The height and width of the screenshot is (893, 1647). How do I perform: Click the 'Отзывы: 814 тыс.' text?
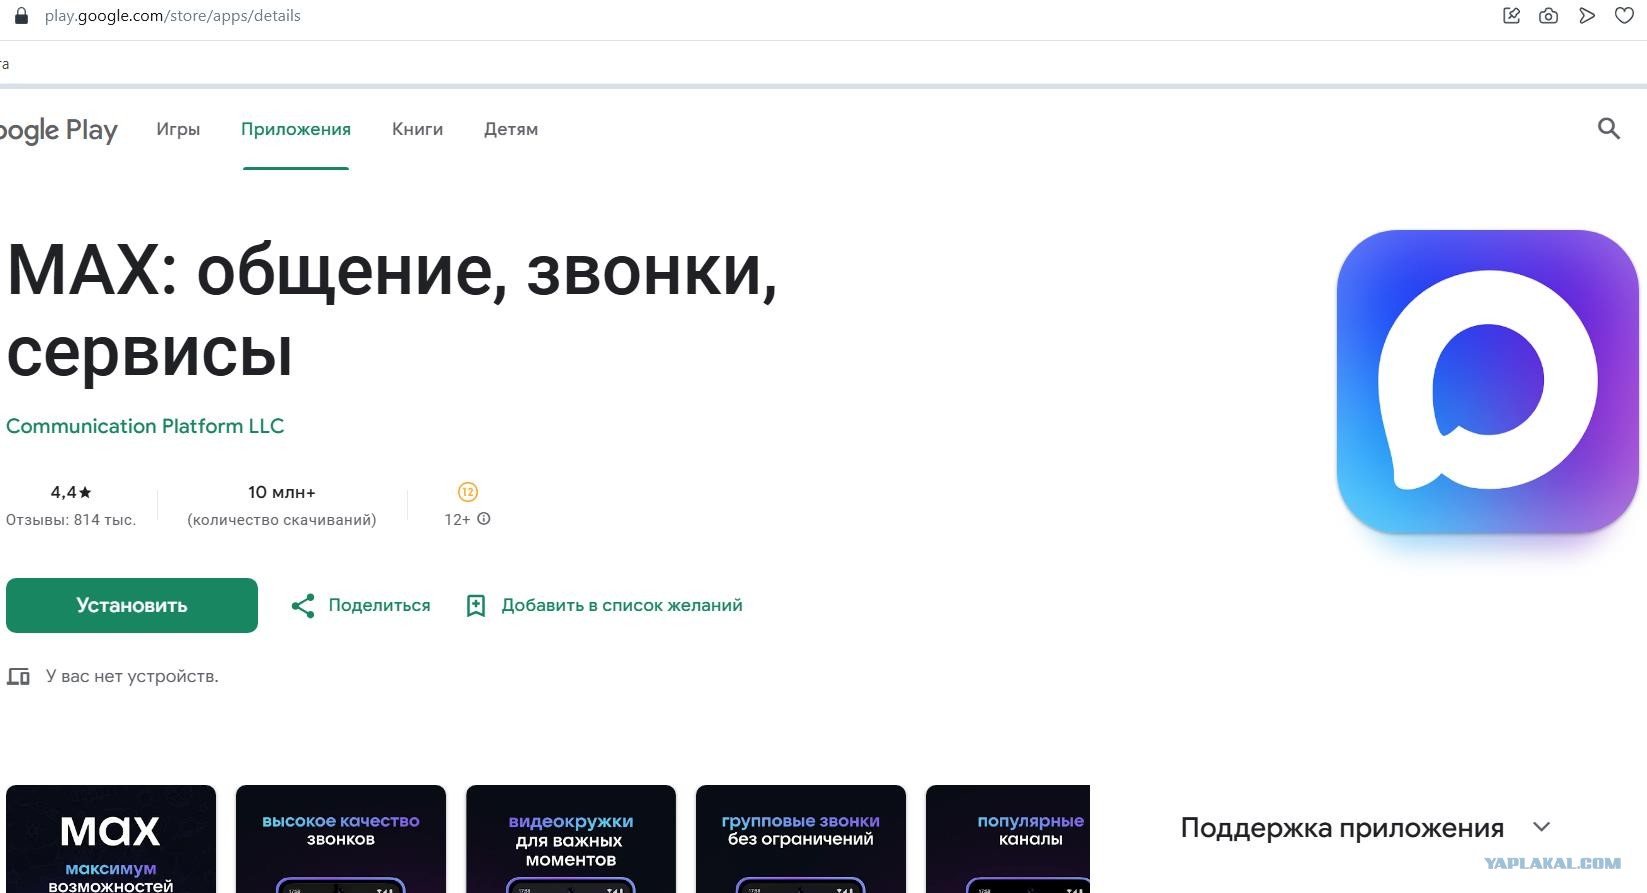tap(71, 520)
